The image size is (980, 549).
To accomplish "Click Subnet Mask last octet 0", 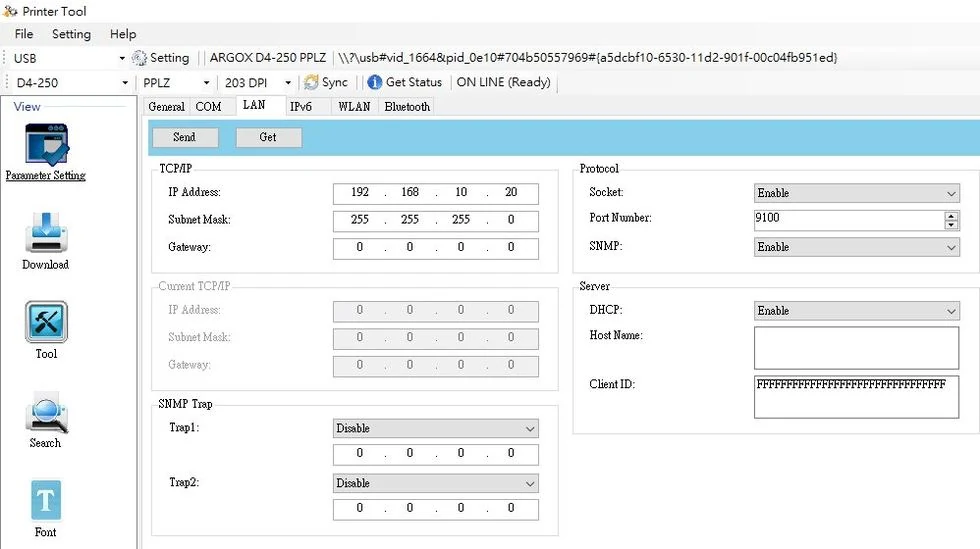I will click(x=511, y=220).
